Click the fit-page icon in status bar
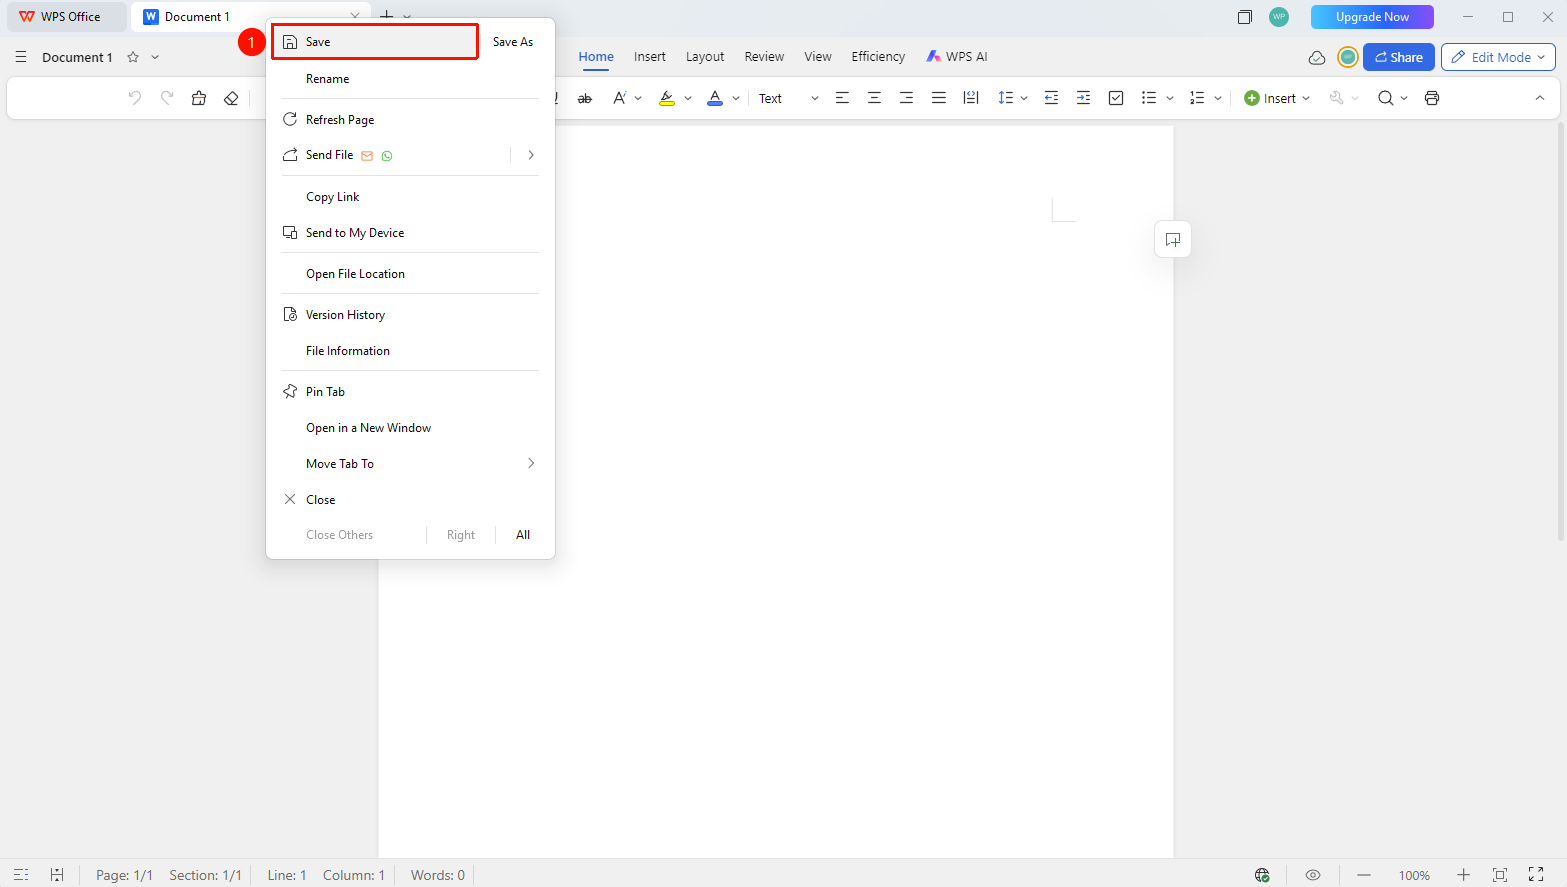The image size is (1567, 887). coord(1500,875)
